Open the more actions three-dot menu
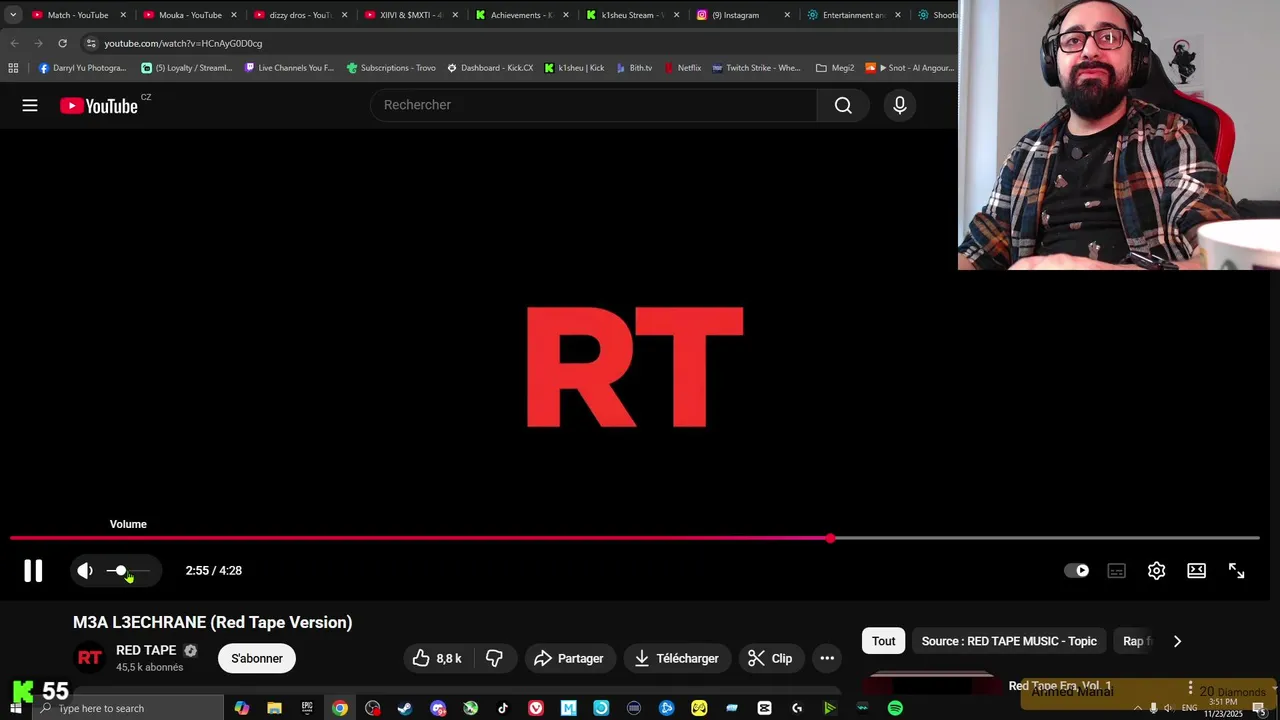The image size is (1280, 720). [827, 658]
